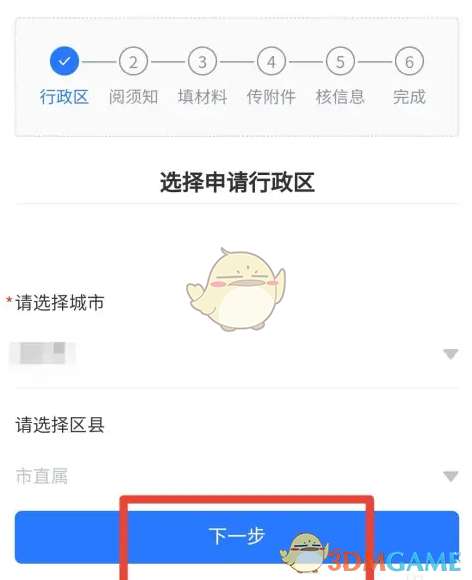
Task: Tap the blue 下一步 button
Action: coord(237,537)
